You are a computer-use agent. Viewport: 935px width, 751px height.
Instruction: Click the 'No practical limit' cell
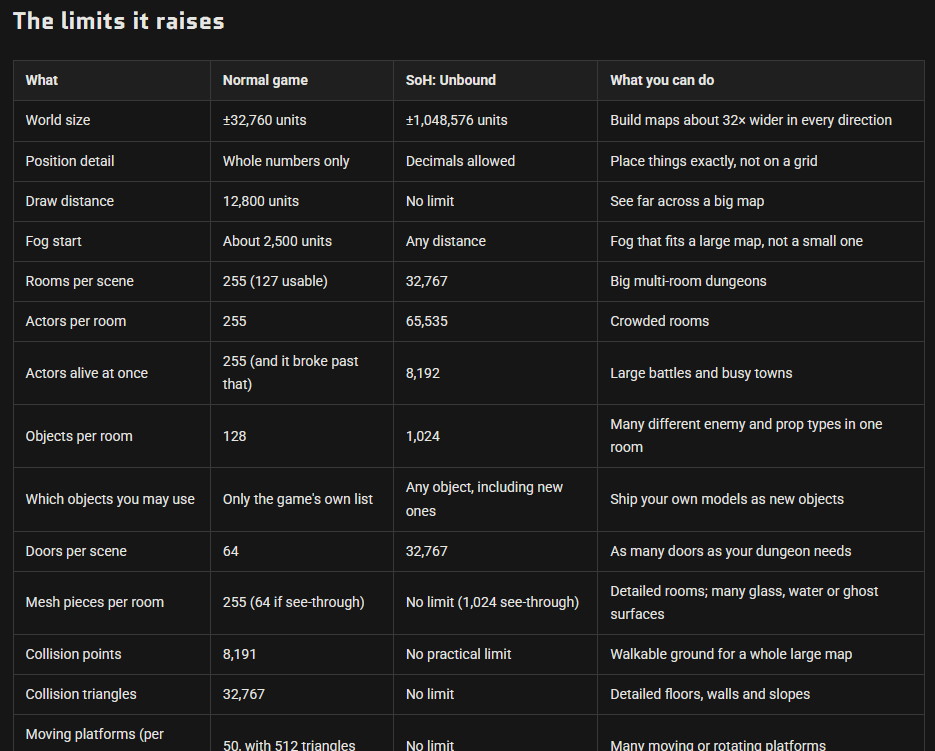pos(459,654)
